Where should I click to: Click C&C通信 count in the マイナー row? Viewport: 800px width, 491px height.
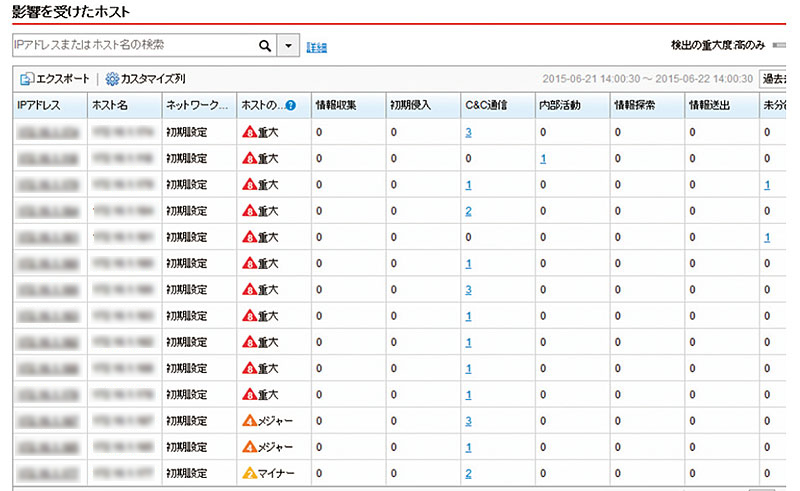click(x=468, y=473)
